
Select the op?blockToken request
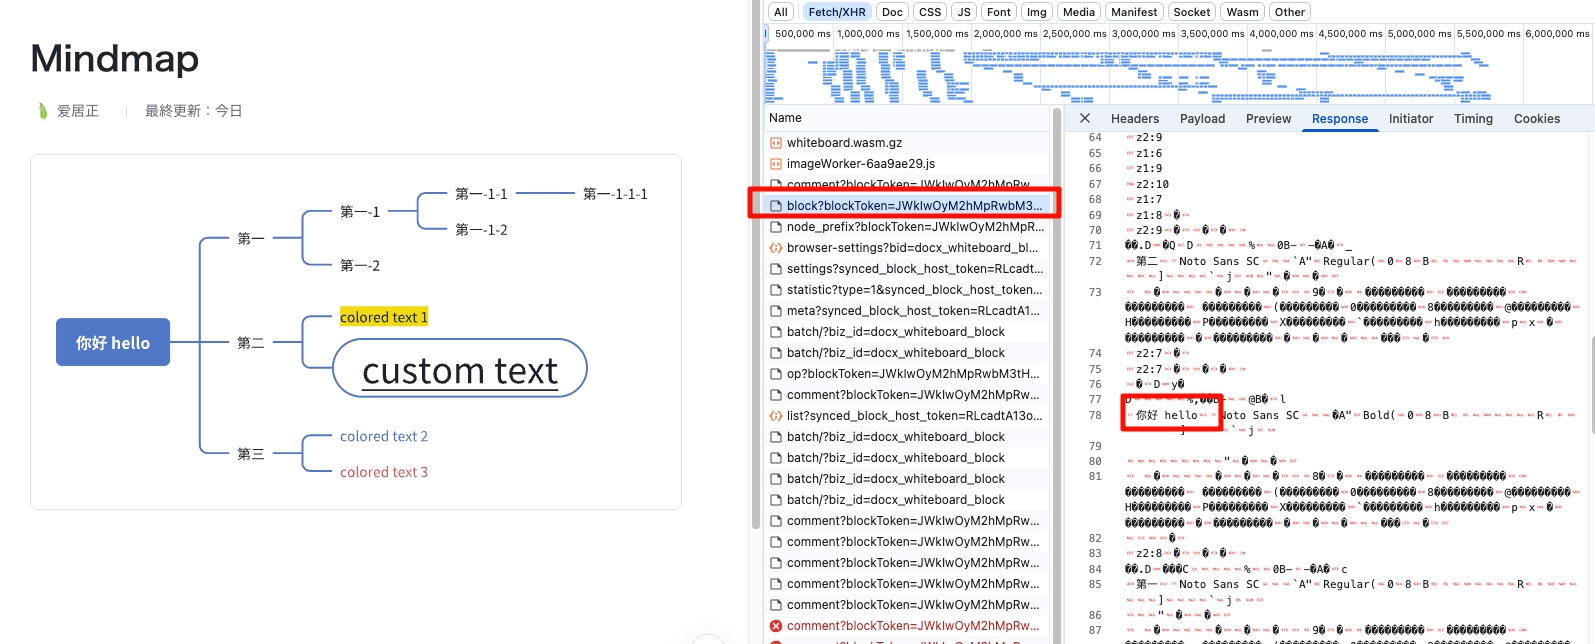tap(912, 374)
